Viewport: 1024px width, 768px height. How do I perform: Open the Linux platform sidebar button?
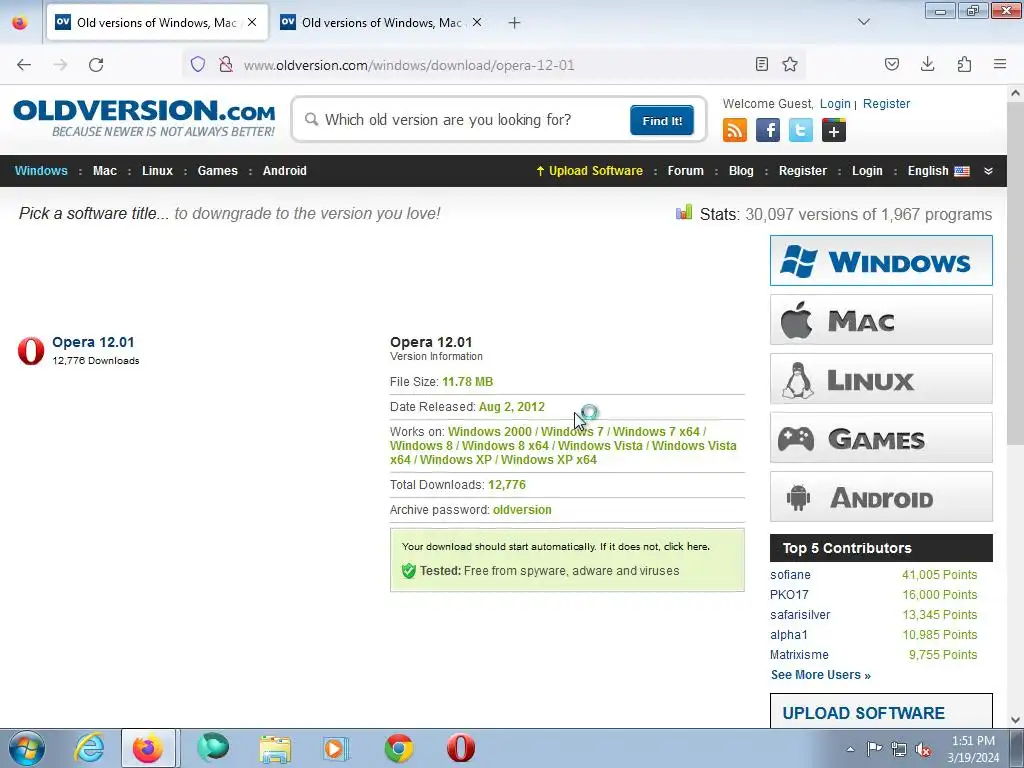881,379
